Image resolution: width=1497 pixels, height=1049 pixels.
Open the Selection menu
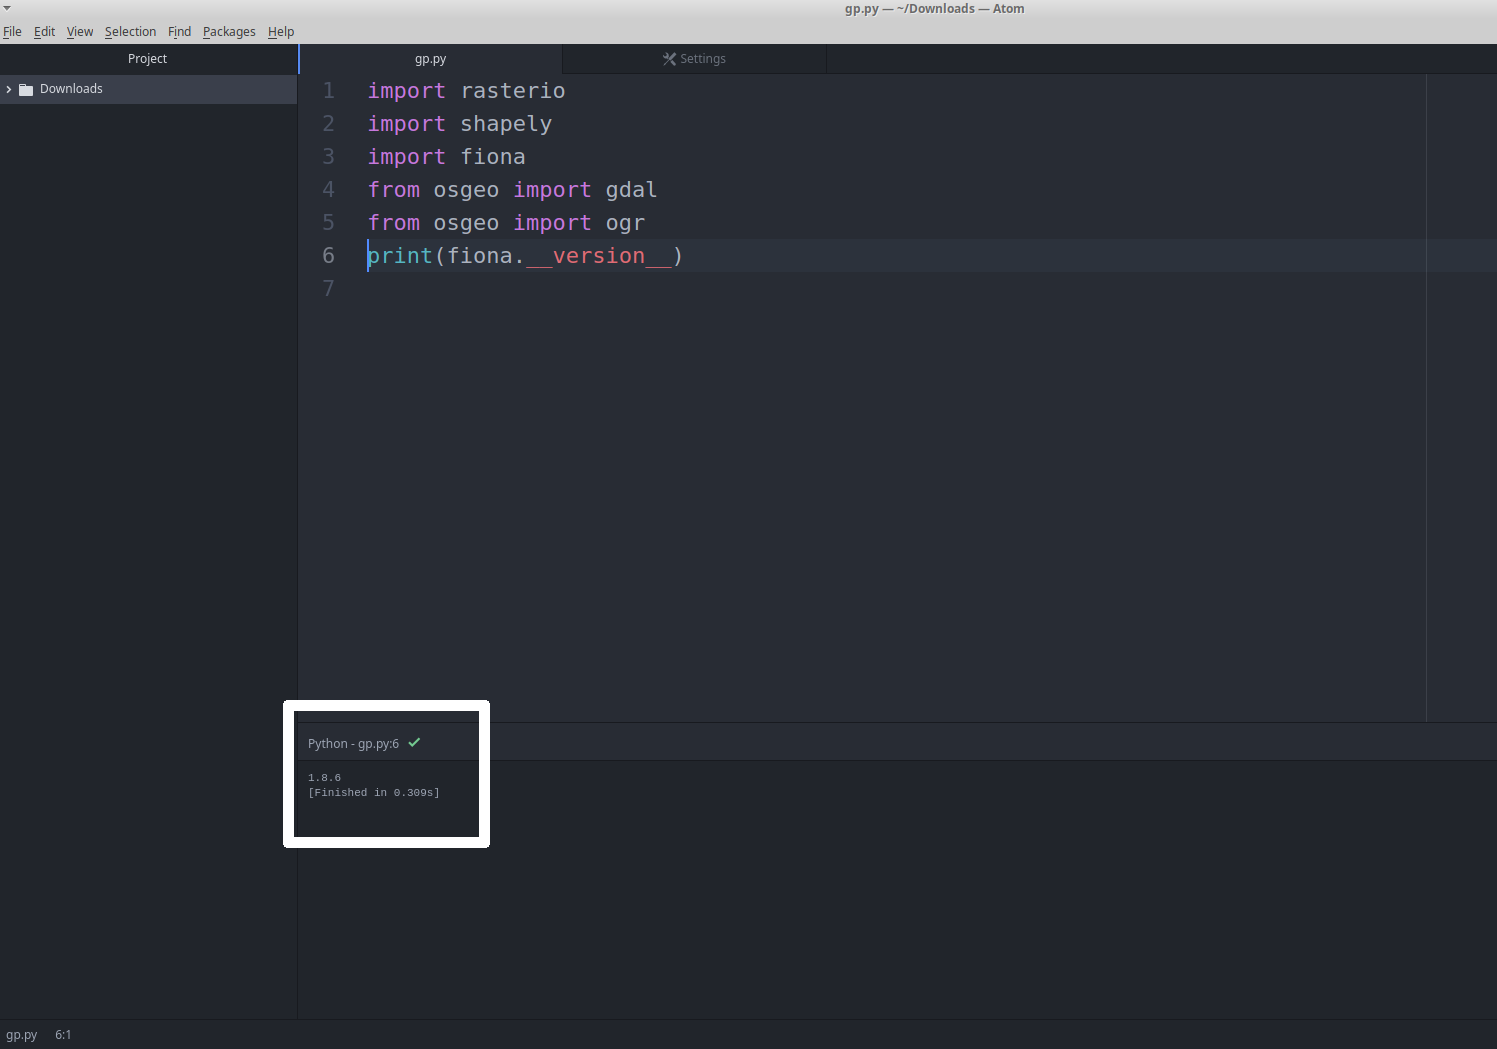click(130, 31)
